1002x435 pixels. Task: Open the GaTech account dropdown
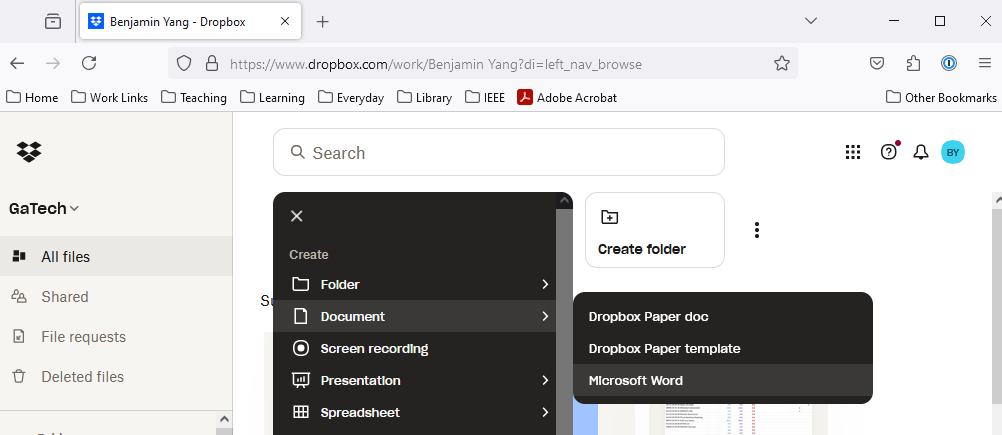[44, 209]
